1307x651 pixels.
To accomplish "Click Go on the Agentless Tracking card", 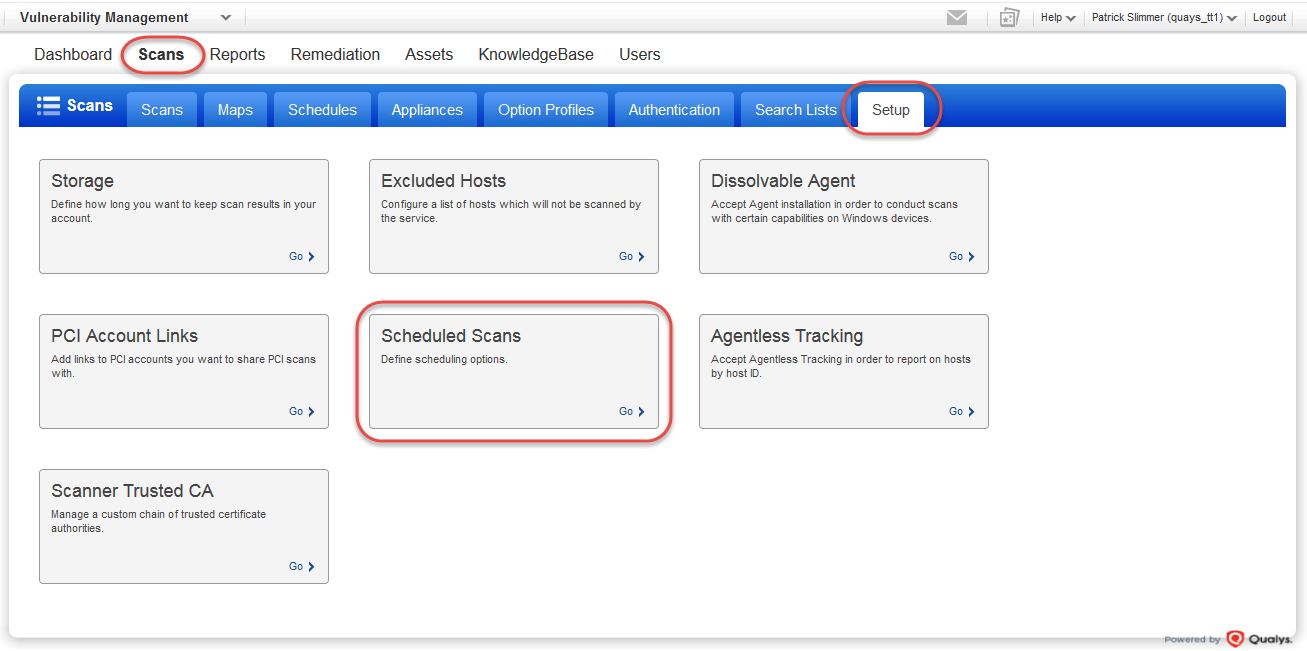I will pos(959,411).
